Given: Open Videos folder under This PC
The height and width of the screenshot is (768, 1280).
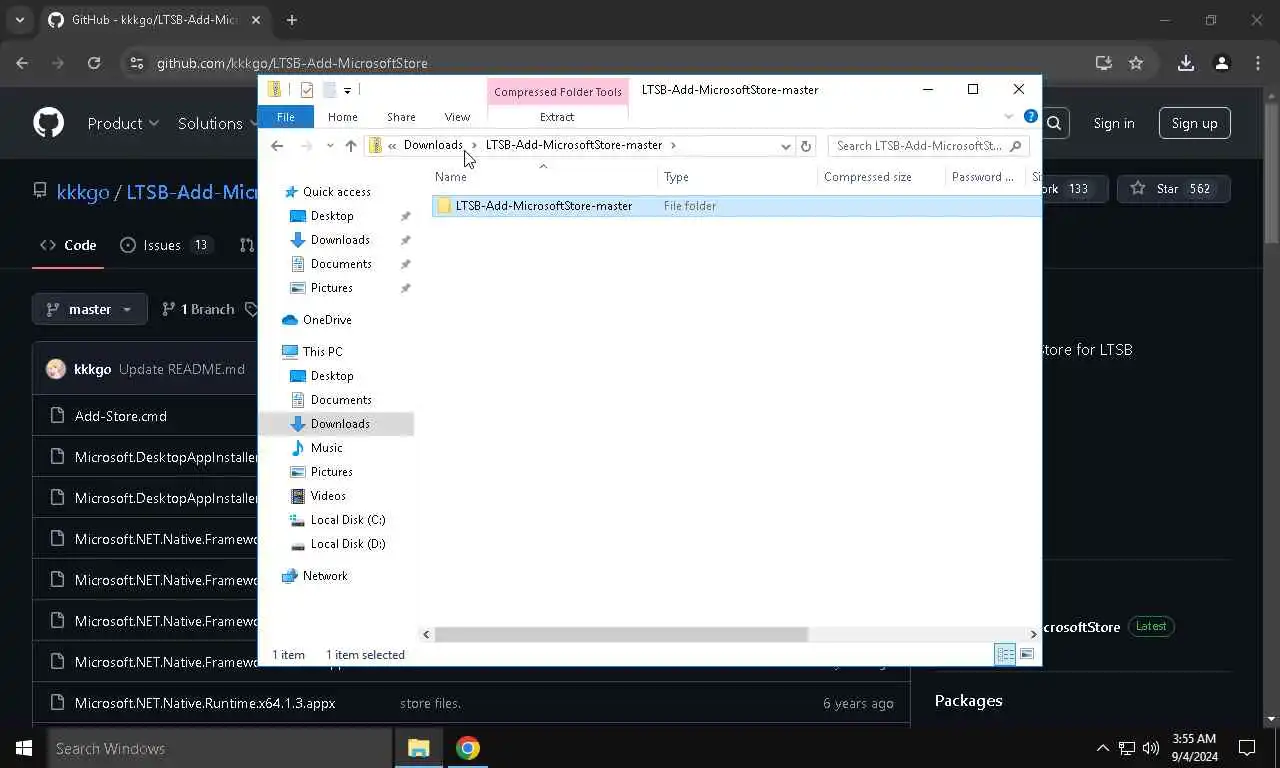Looking at the screenshot, I should click(x=328, y=496).
